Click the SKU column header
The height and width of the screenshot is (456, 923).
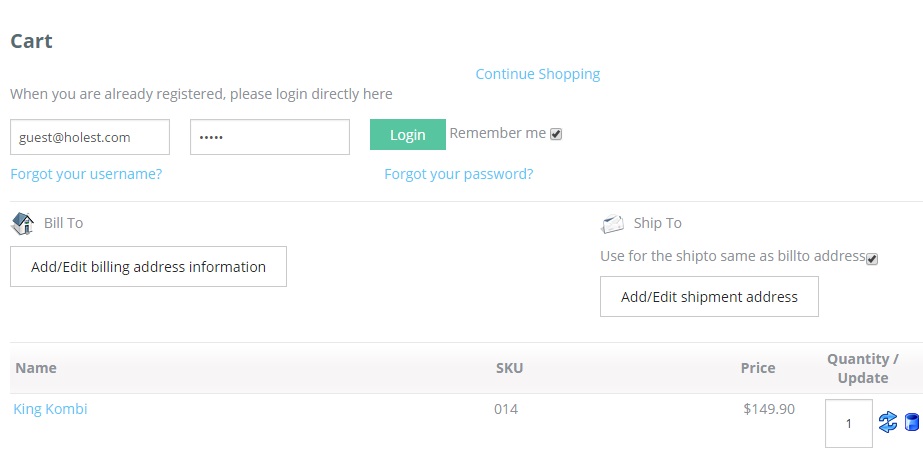(509, 368)
